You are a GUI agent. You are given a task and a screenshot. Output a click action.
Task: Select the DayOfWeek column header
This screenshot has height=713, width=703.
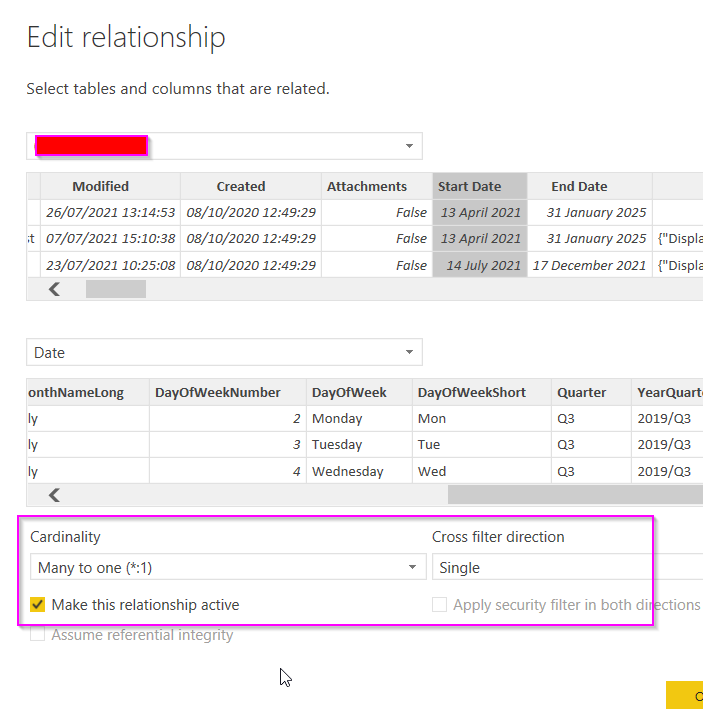coord(359,392)
